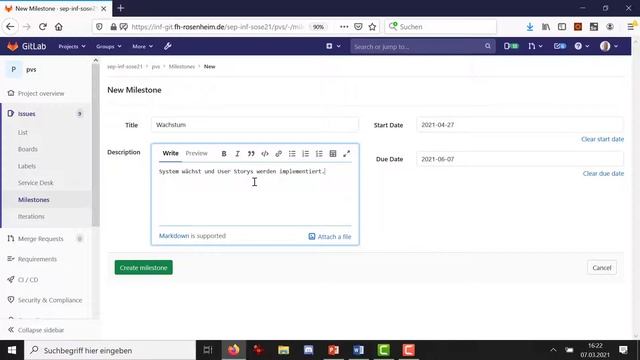Open the issues counter in top bar
640x360 pixels.
(511, 46)
